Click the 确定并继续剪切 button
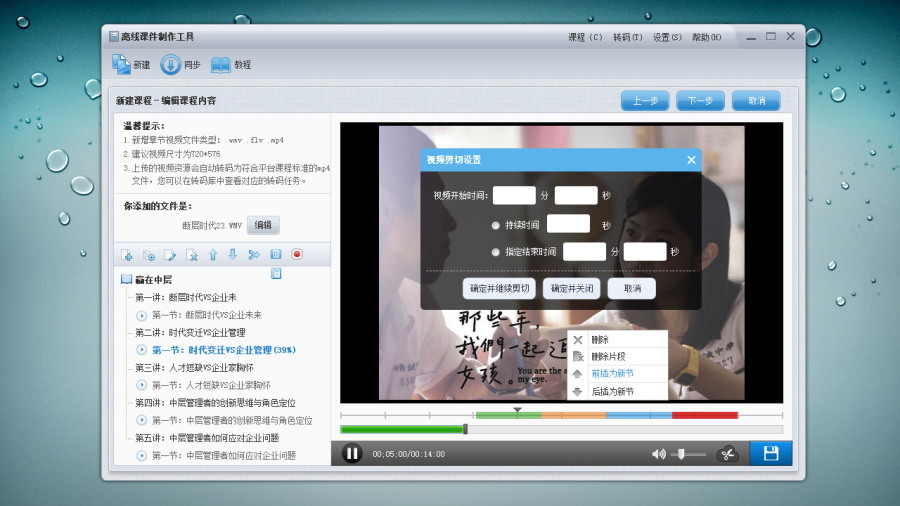The height and width of the screenshot is (506, 900). point(499,288)
